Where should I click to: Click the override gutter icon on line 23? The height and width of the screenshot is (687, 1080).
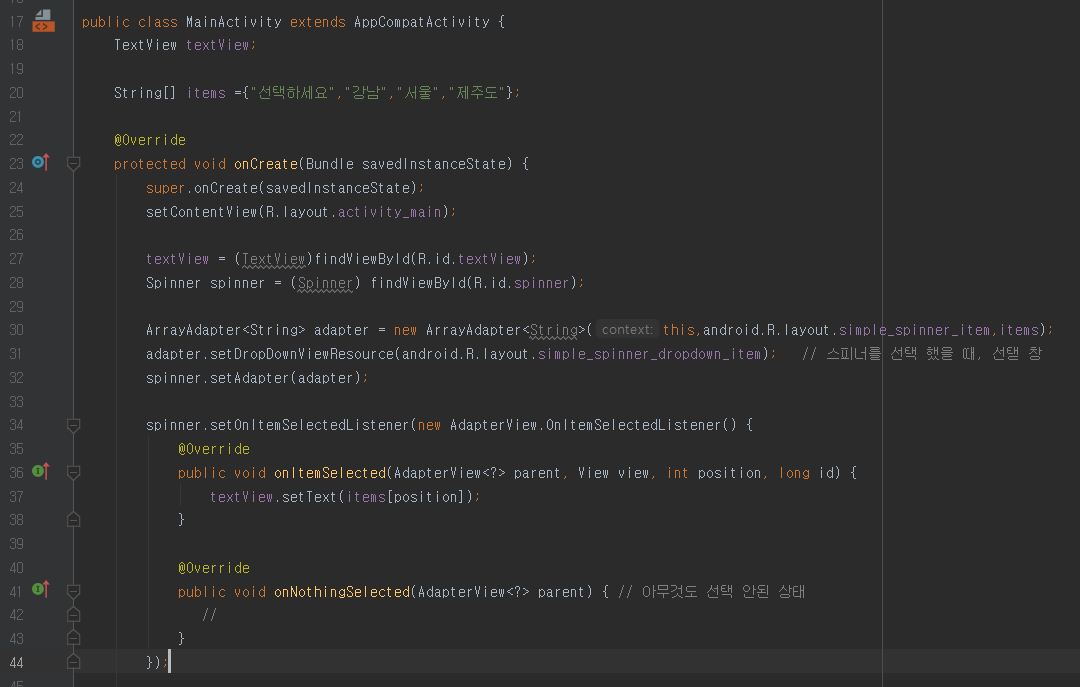pos(41,163)
